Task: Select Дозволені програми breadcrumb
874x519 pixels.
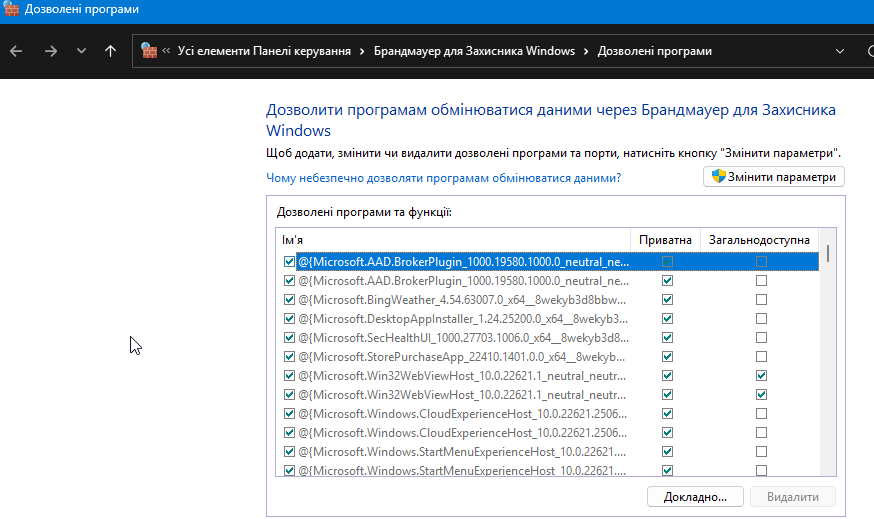Action: pos(654,51)
